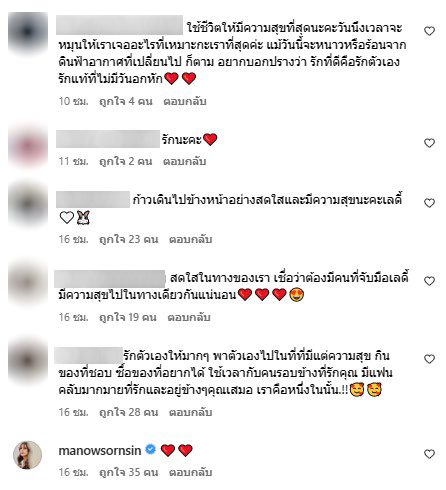View who liked: 'ถูกใจ 4 คน'

pos(126,101)
